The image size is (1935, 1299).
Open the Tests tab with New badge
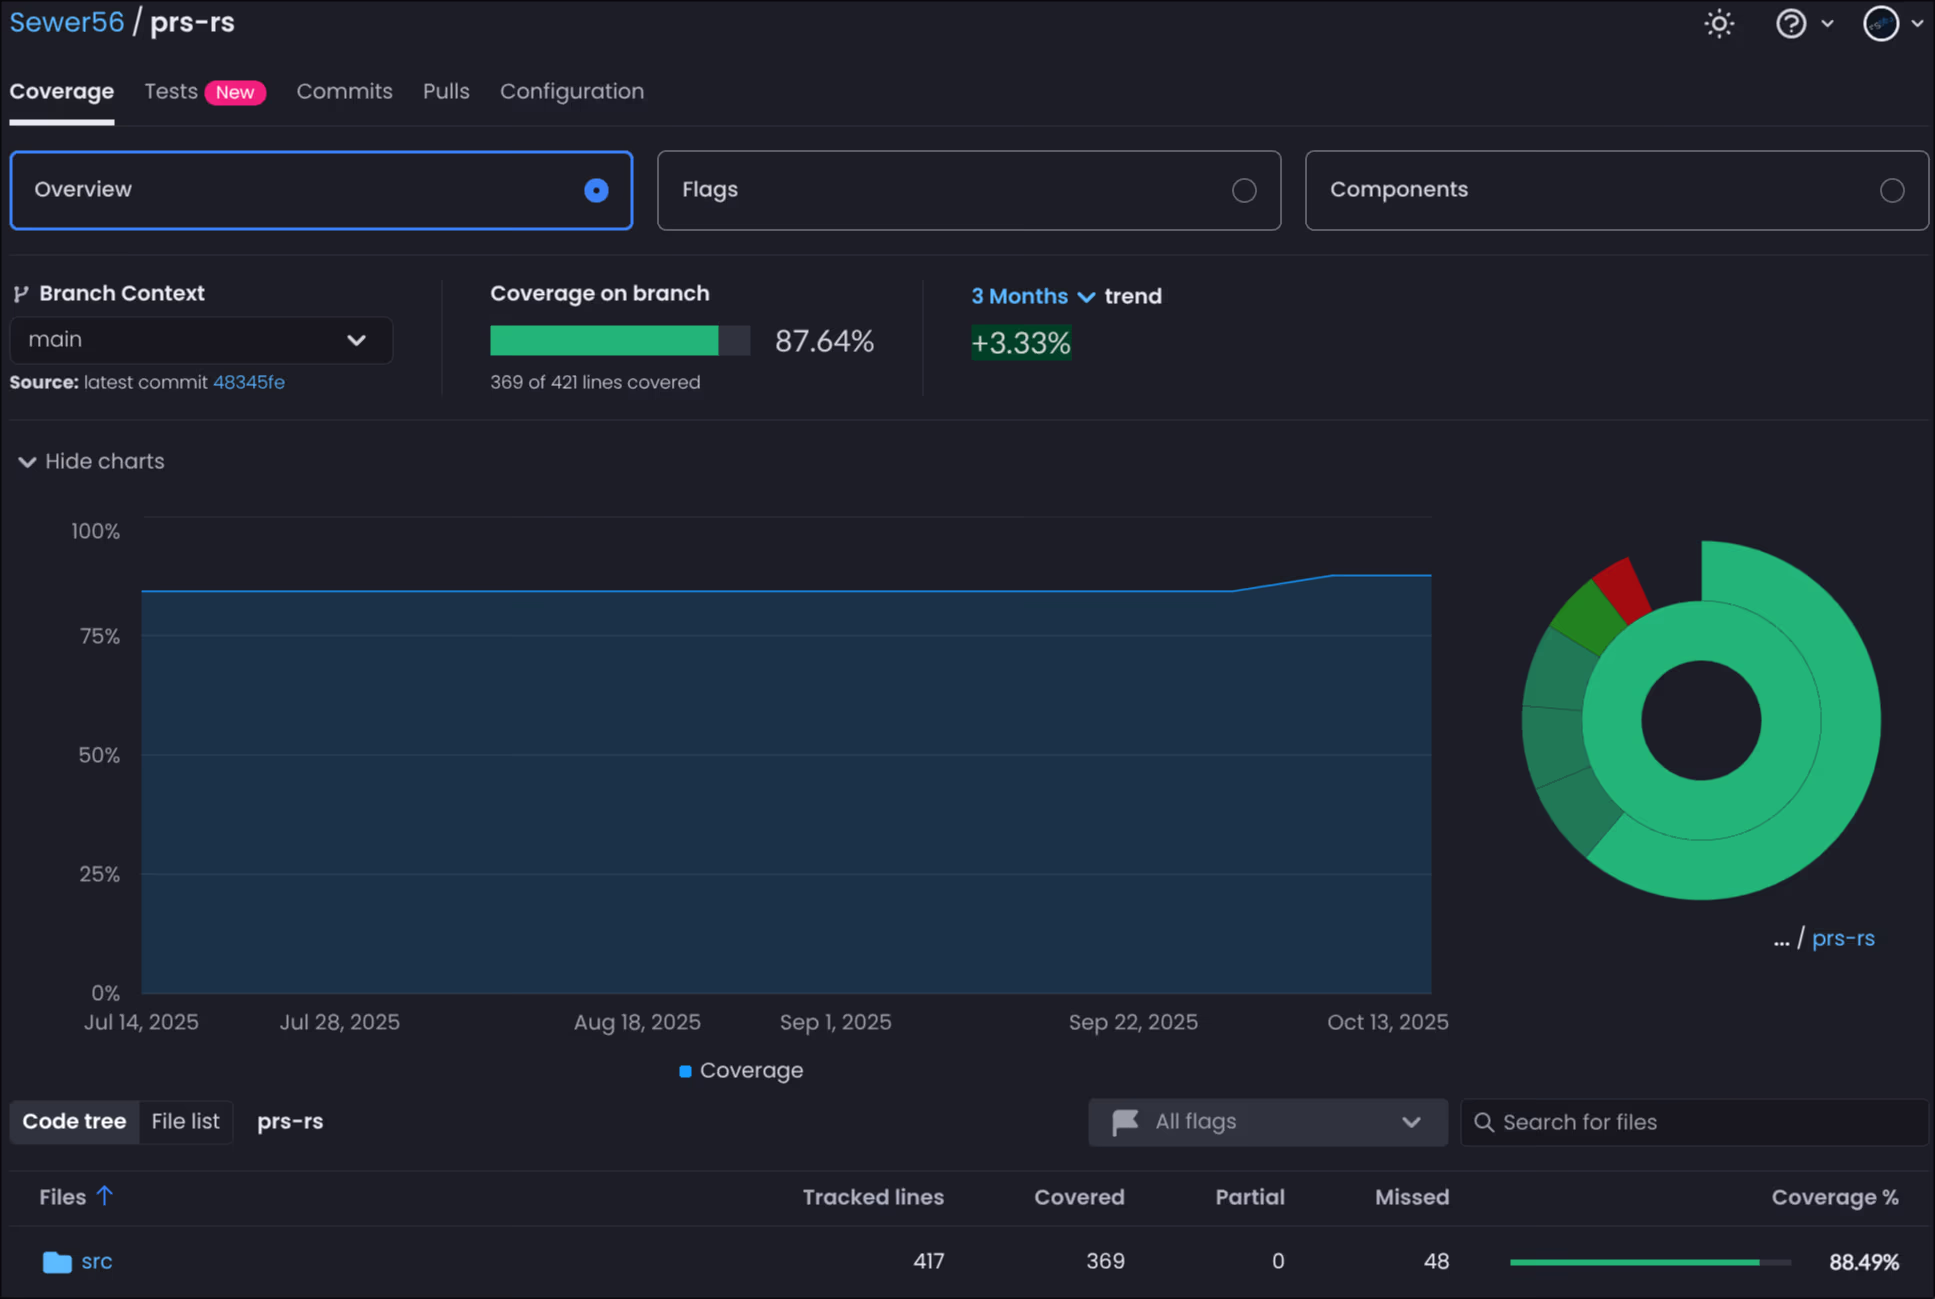pos(171,91)
